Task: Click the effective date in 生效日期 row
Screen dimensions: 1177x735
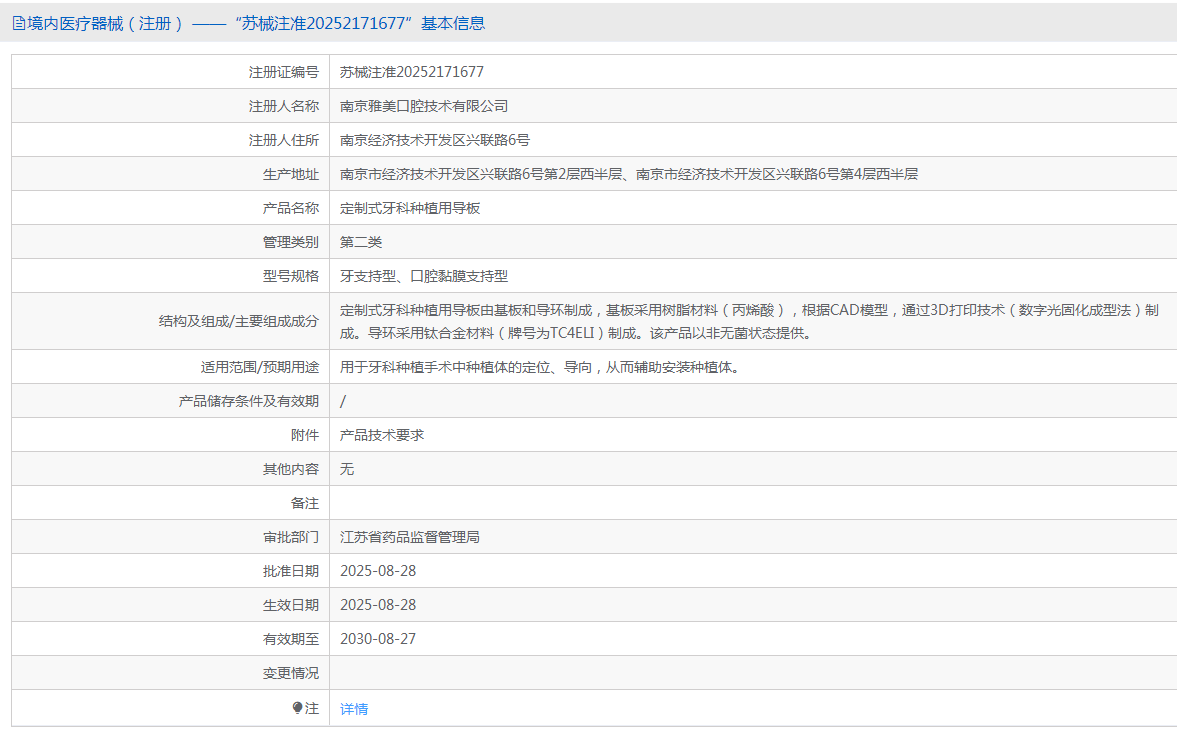Action: 378,605
